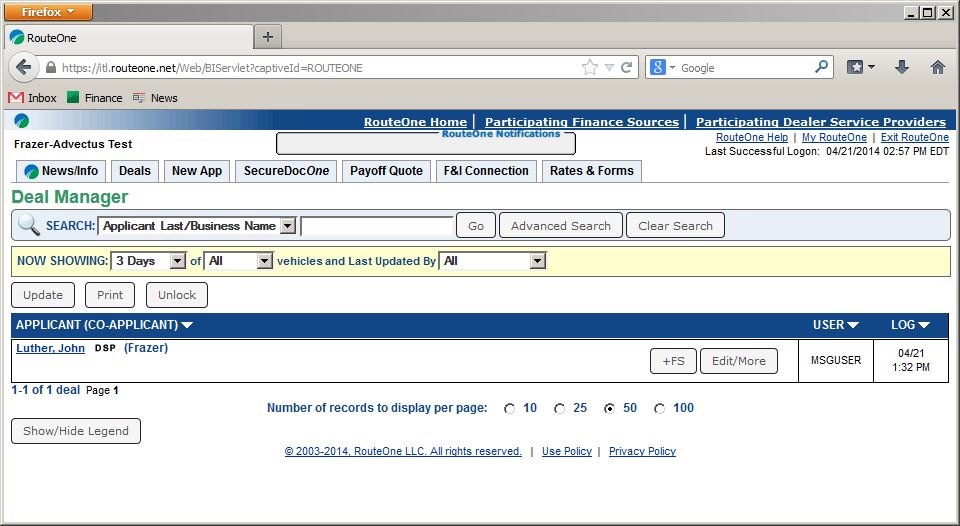Open the News bookmark
Screen dimensions: 960x526
click(156, 98)
